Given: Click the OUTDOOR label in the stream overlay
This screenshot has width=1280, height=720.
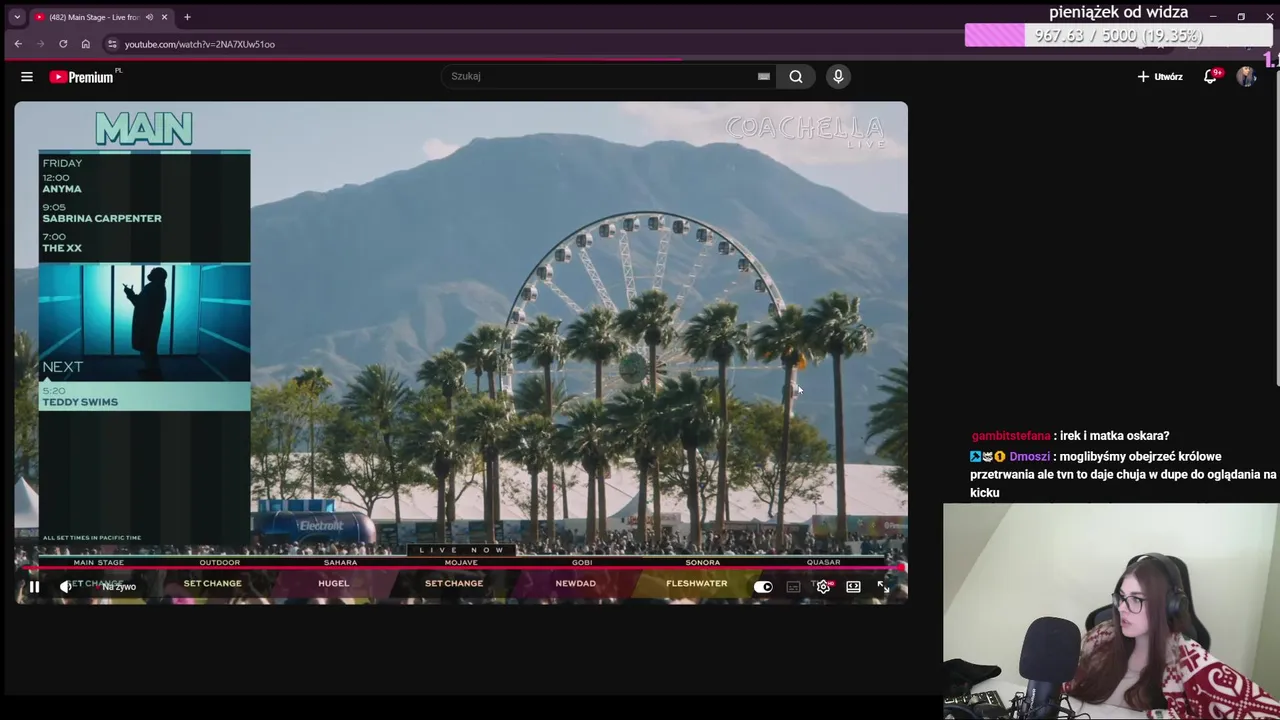Looking at the screenshot, I should [219, 562].
